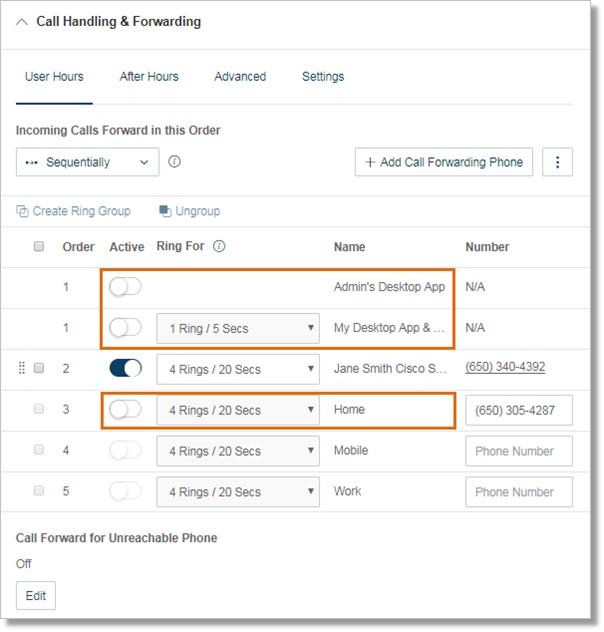Viewport: 604px width, 632px height.
Task: Click Home number field (650) 305-4287
Action: coord(519,410)
